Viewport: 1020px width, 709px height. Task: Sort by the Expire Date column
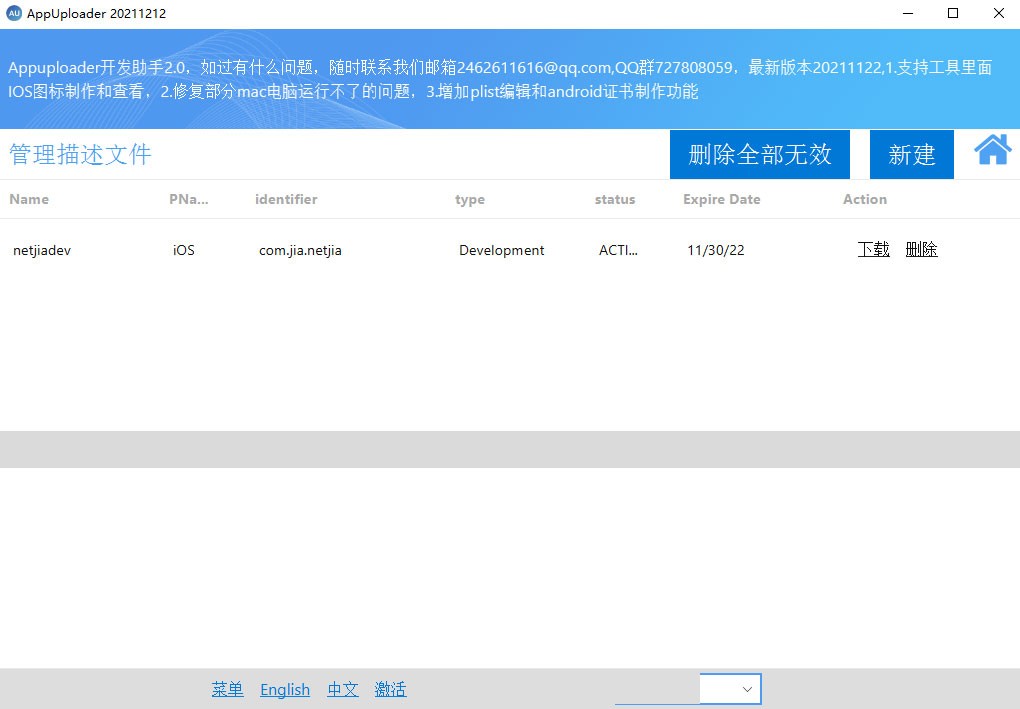[721, 199]
